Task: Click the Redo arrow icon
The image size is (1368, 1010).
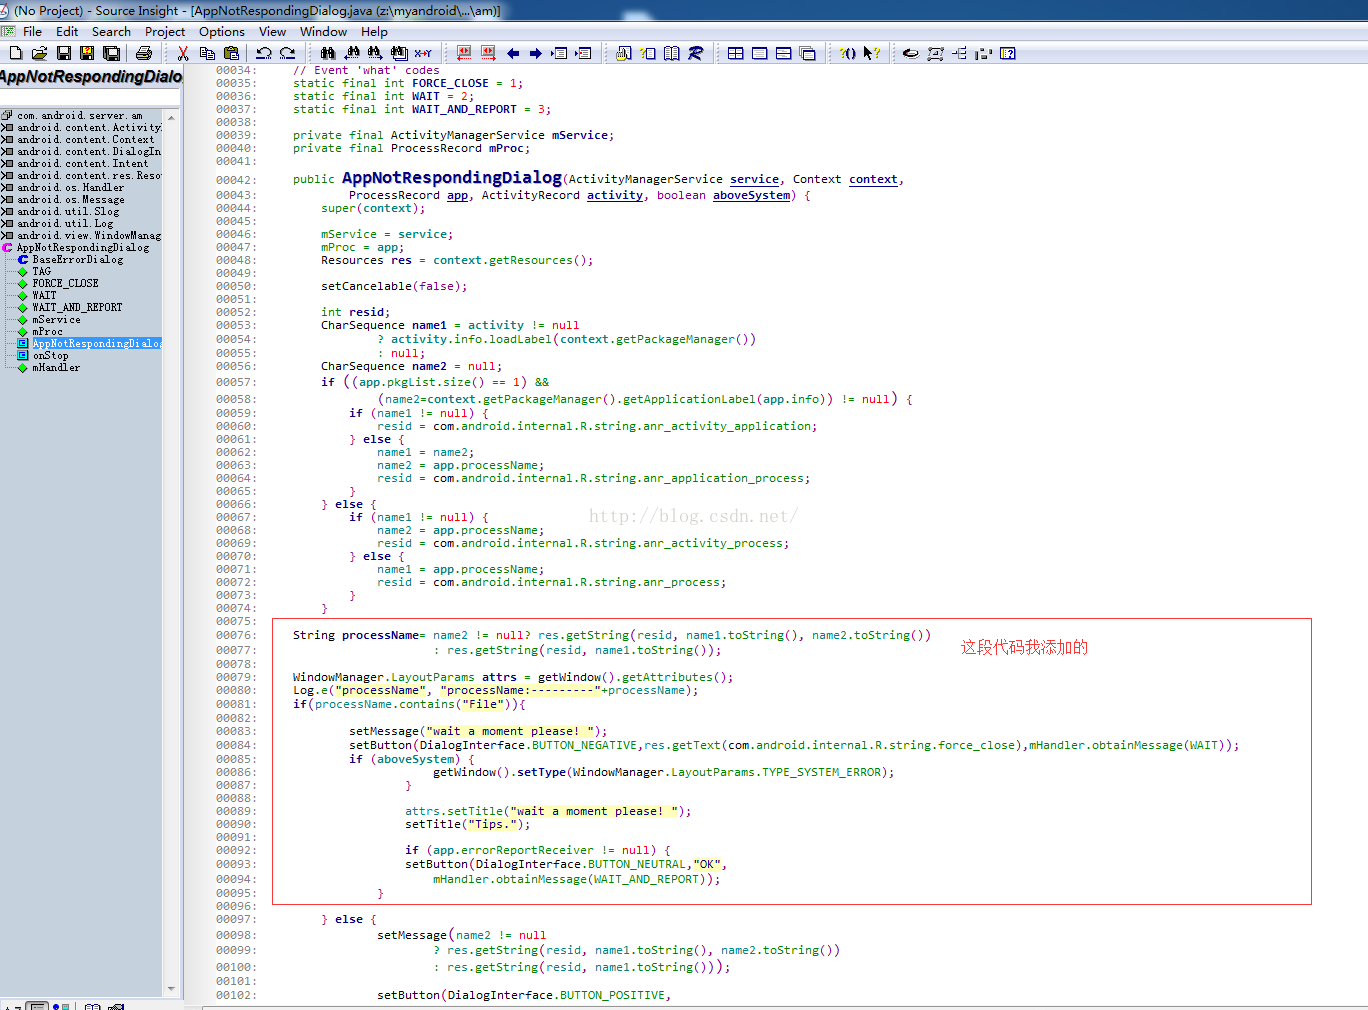Action: point(288,53)
